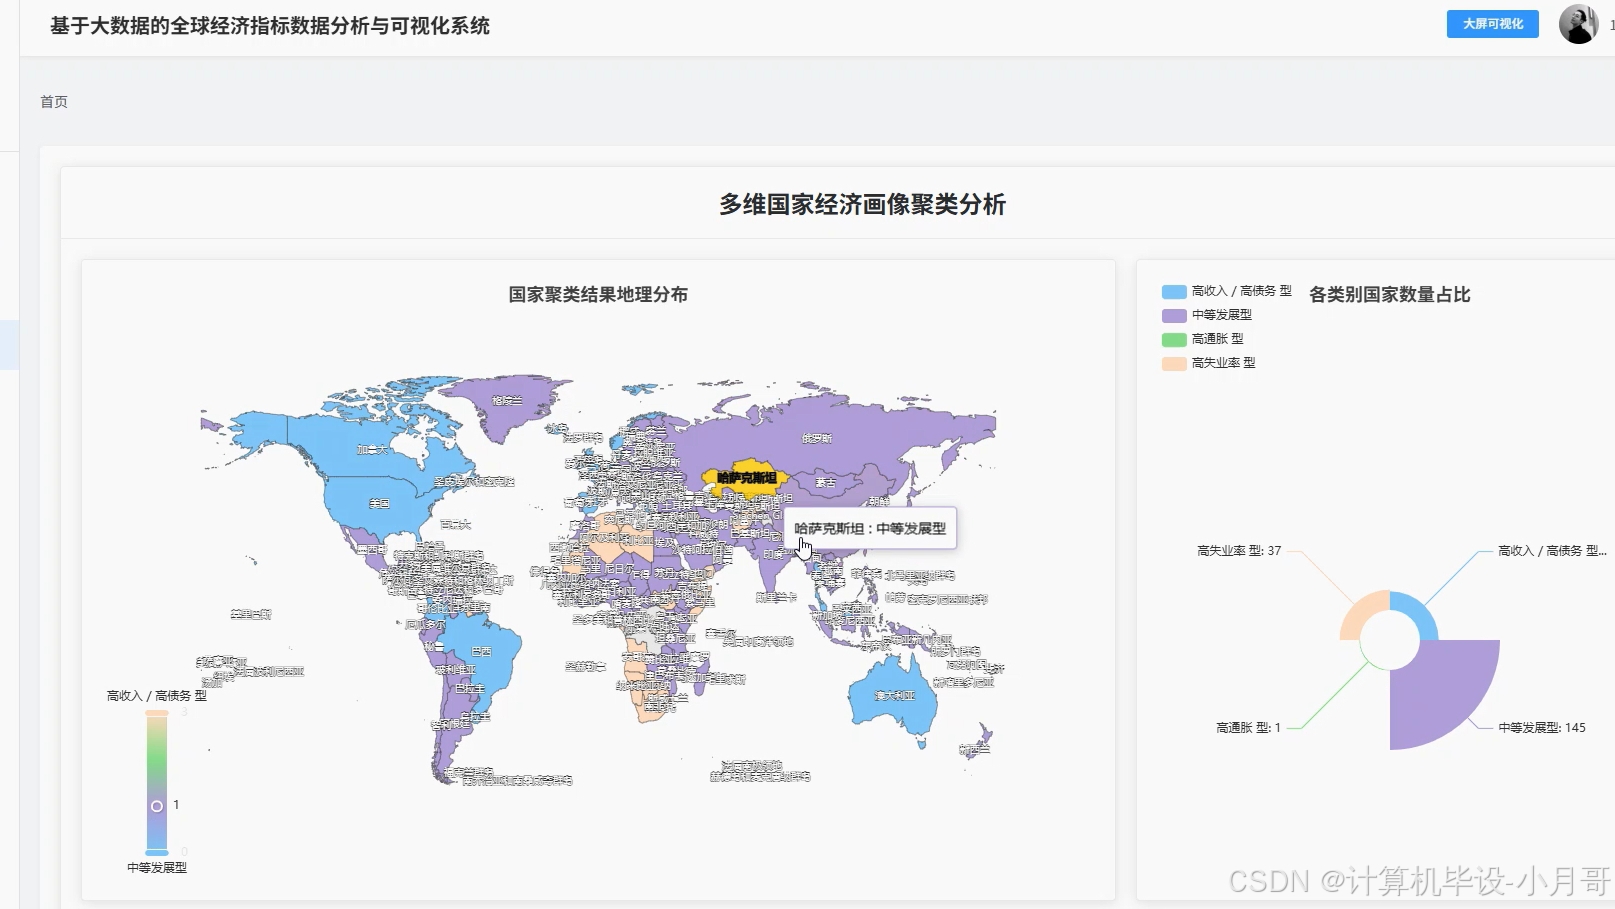The width and height of the screenshot is (1615, 909).
Task: Toggle the 高通胀 型 legend item
Action: click(x=1203, y=339)
